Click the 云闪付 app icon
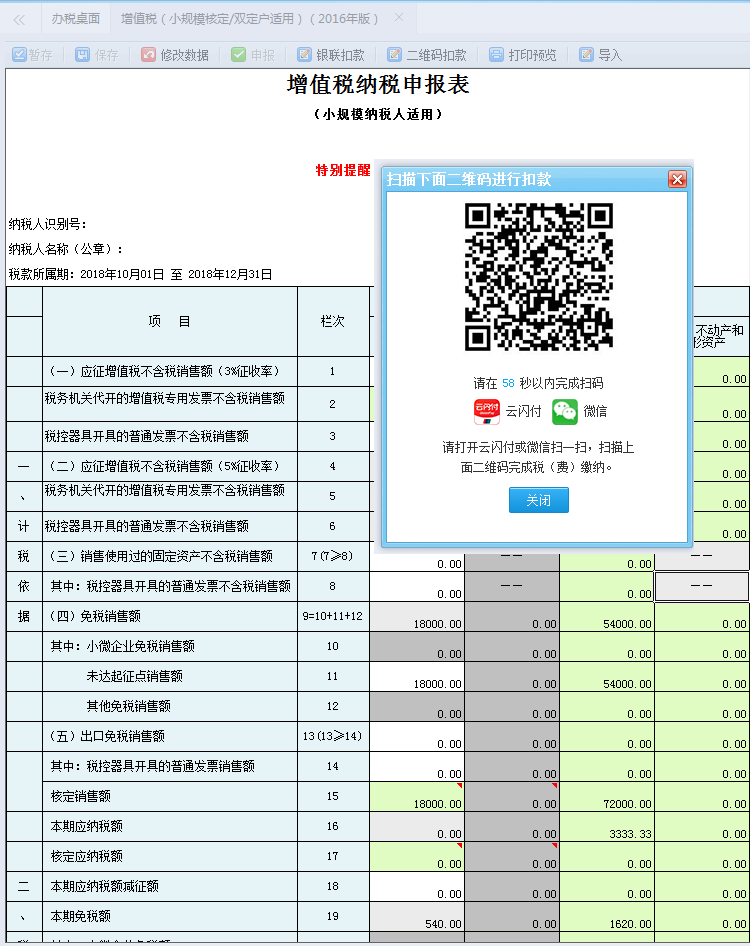750x946 pixels. point(486,411)
